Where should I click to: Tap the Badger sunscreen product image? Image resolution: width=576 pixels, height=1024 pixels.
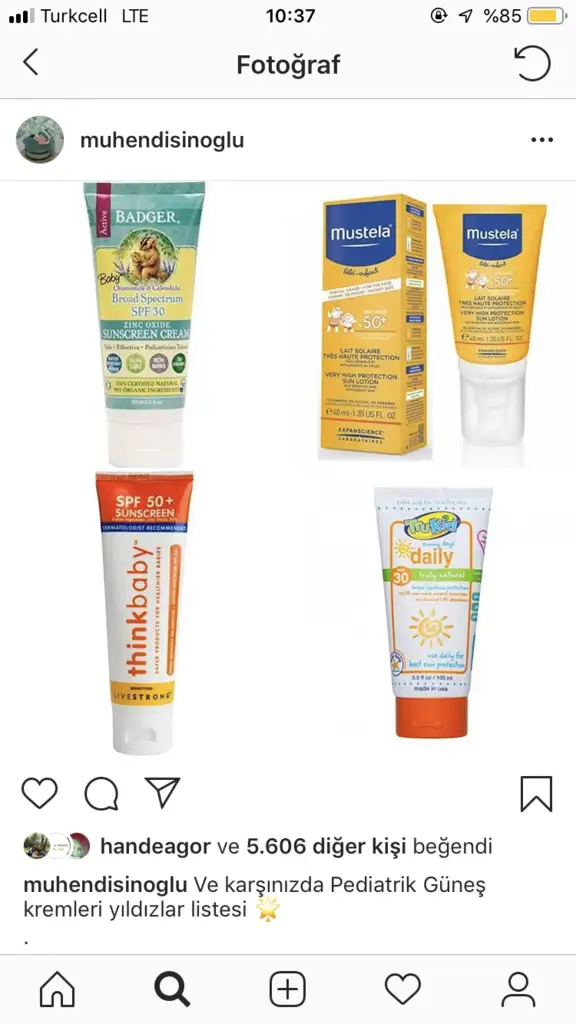[144, 323]
